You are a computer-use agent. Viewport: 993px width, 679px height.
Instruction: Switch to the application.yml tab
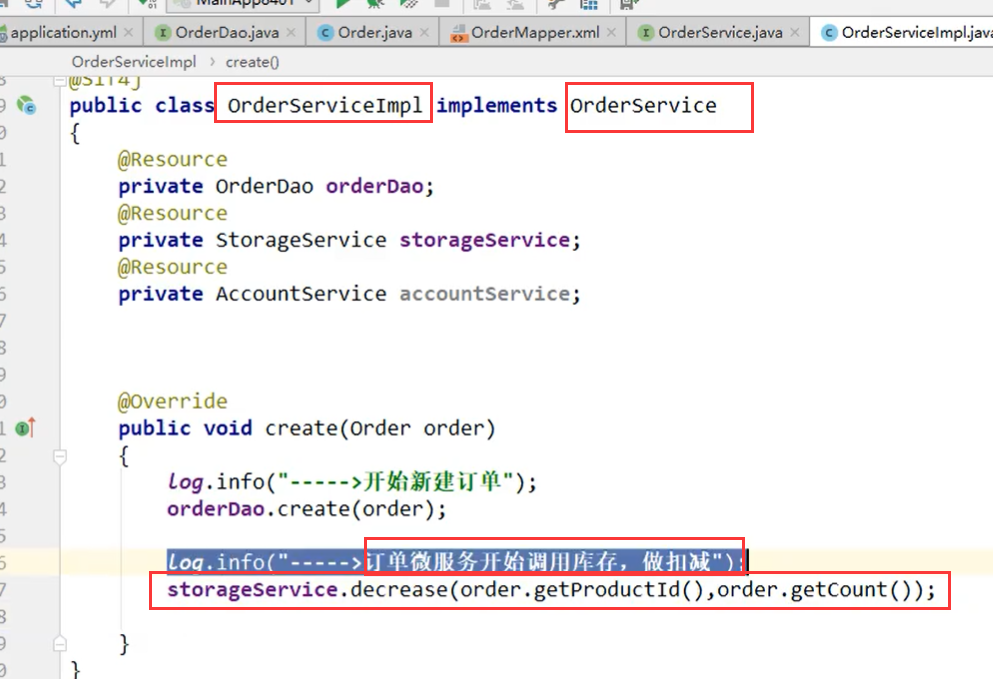[63, 32]
